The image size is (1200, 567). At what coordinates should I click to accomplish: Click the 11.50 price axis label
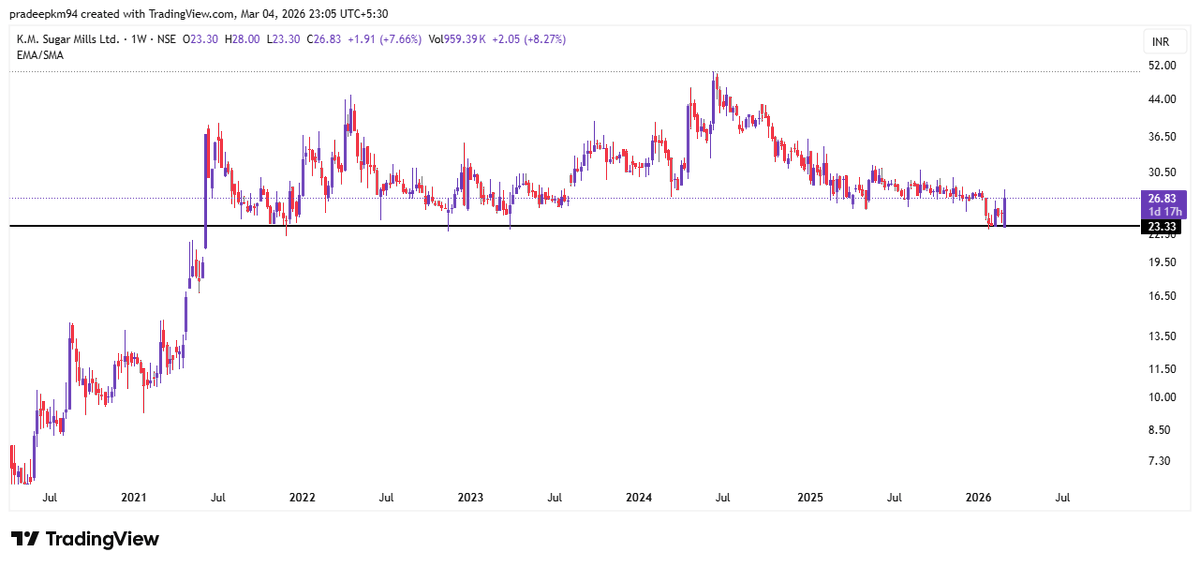point(1161,369)
